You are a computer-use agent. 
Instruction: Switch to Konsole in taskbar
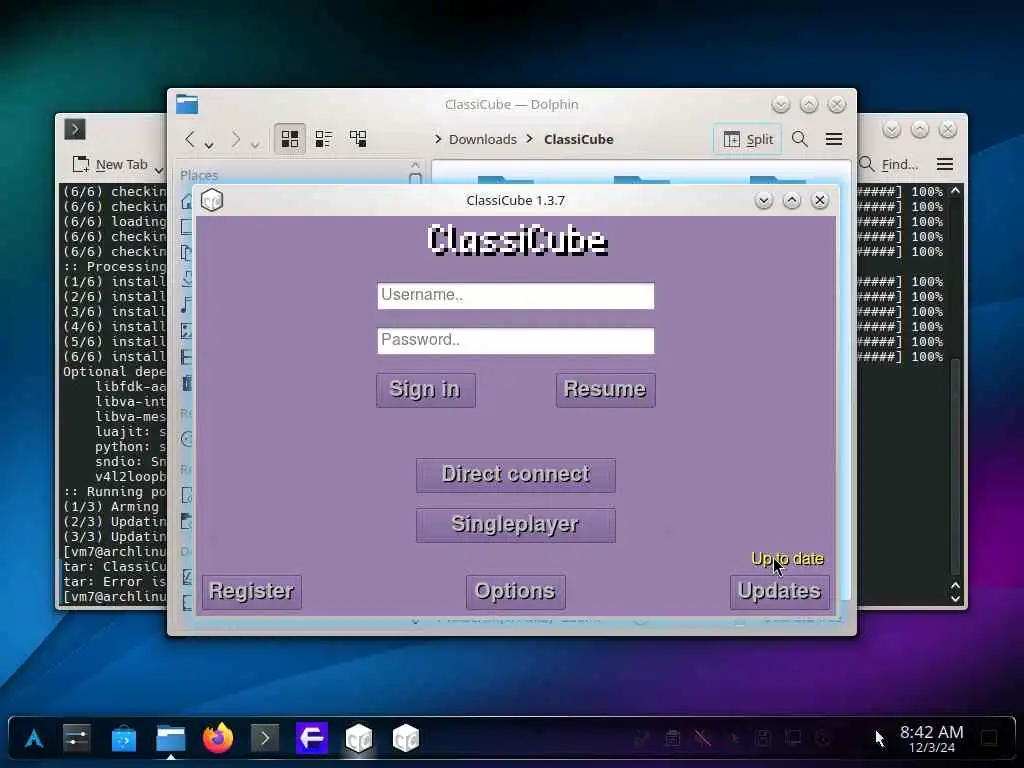coord(264,739)
